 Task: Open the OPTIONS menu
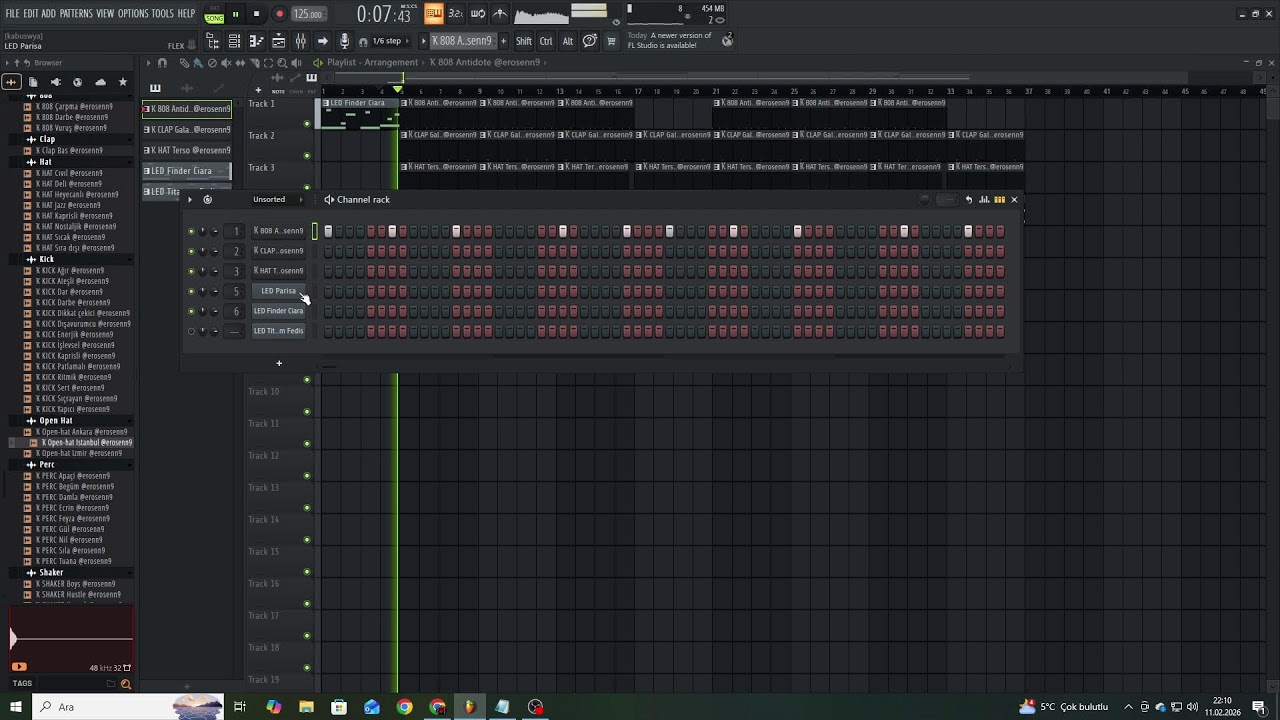[133, 14]
